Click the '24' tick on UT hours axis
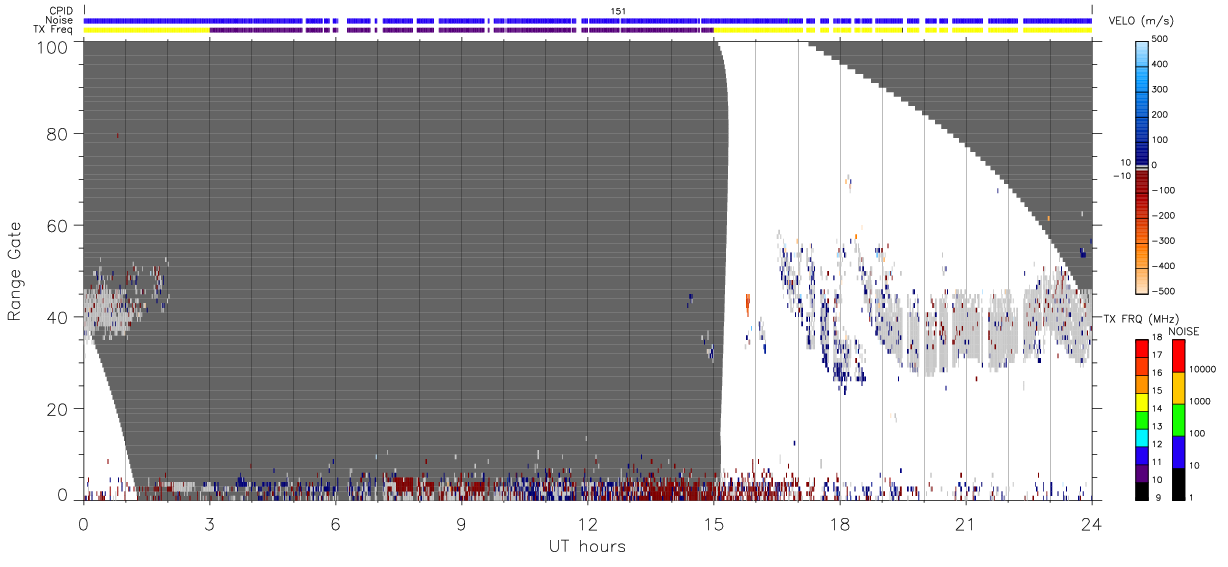The image size is (1228, 567). [x=1092, y=523]
